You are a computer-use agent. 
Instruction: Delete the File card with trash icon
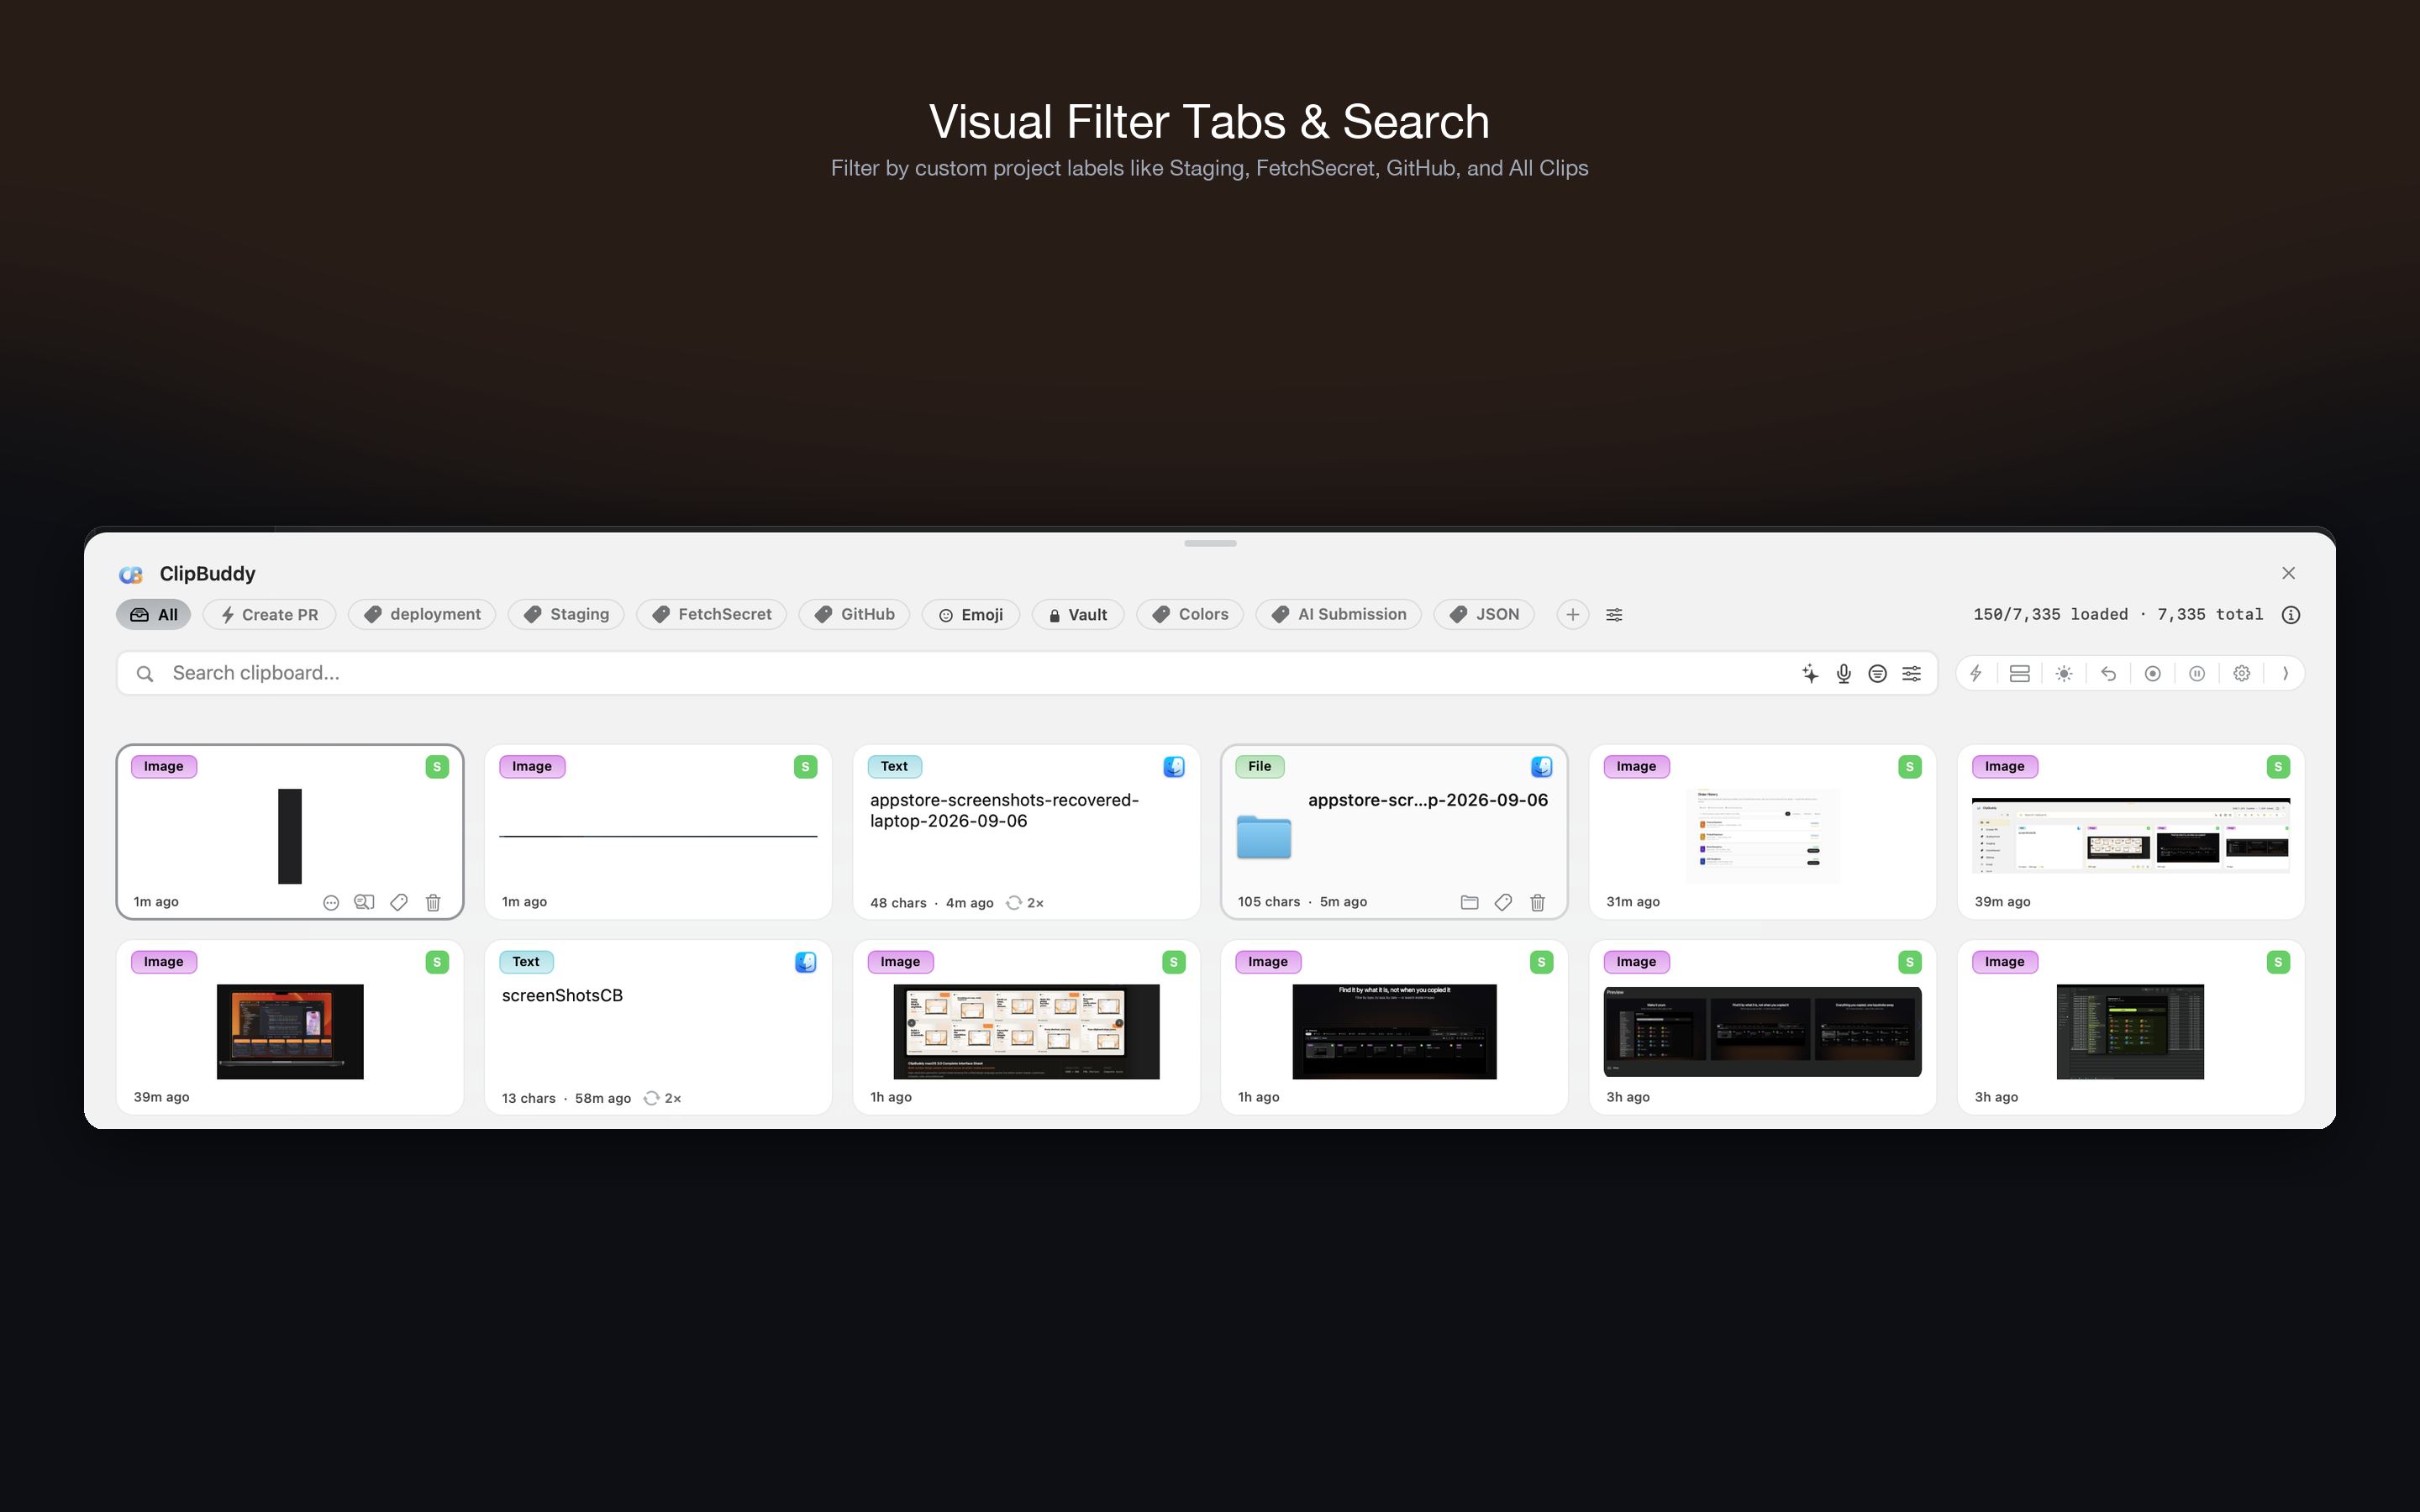click(1538, 903)
